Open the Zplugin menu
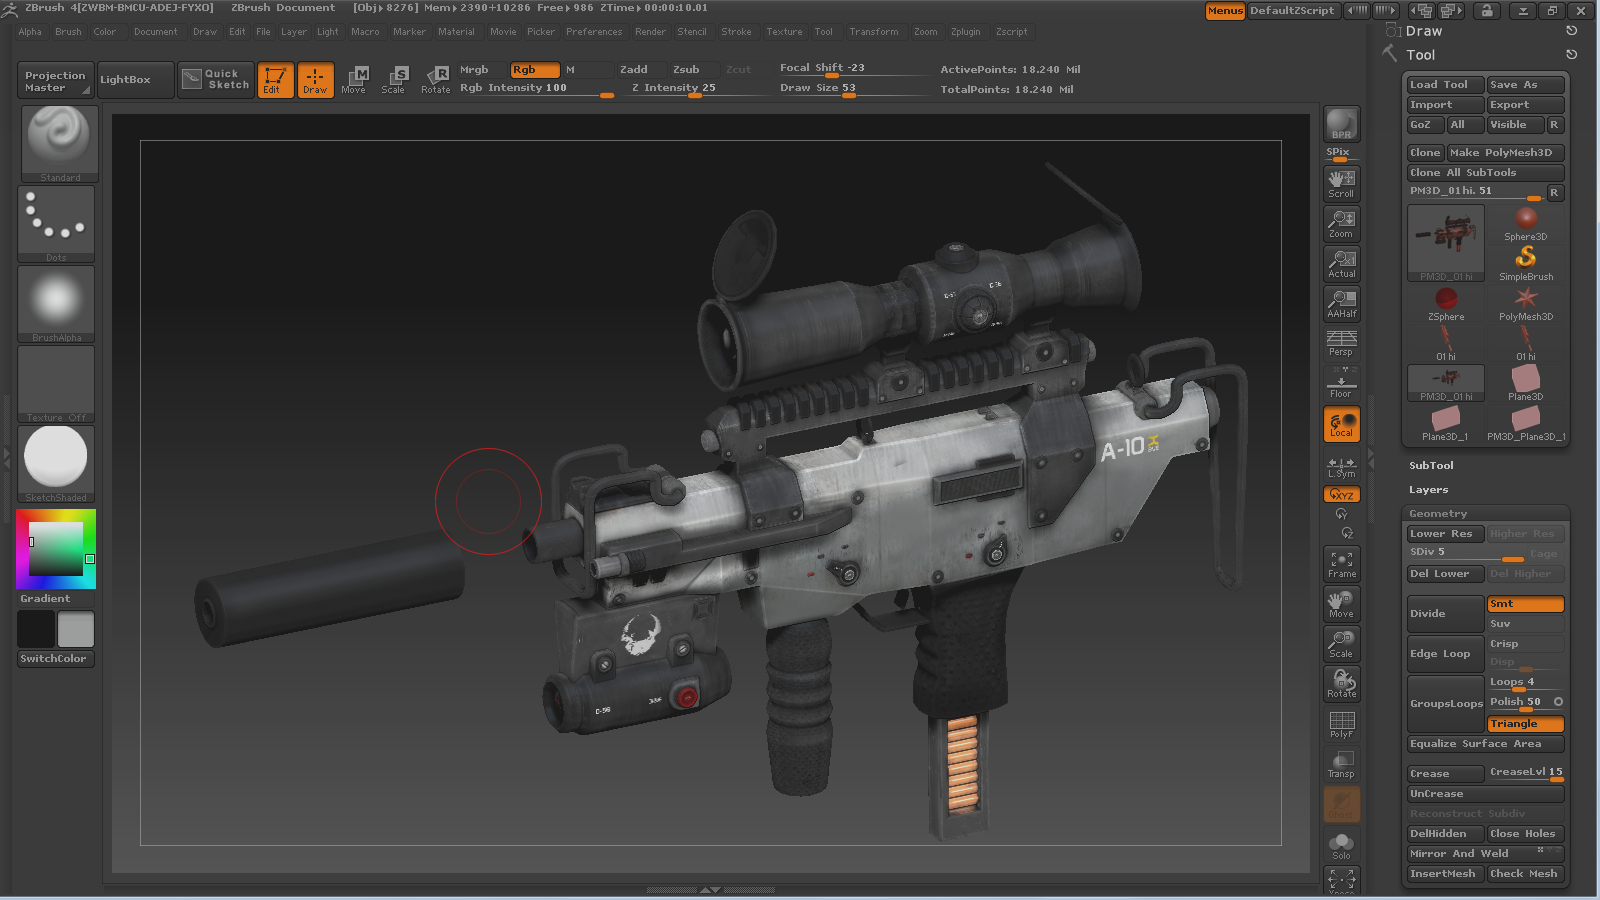Viewport: 1600px width, 900px height. [965, 32]
